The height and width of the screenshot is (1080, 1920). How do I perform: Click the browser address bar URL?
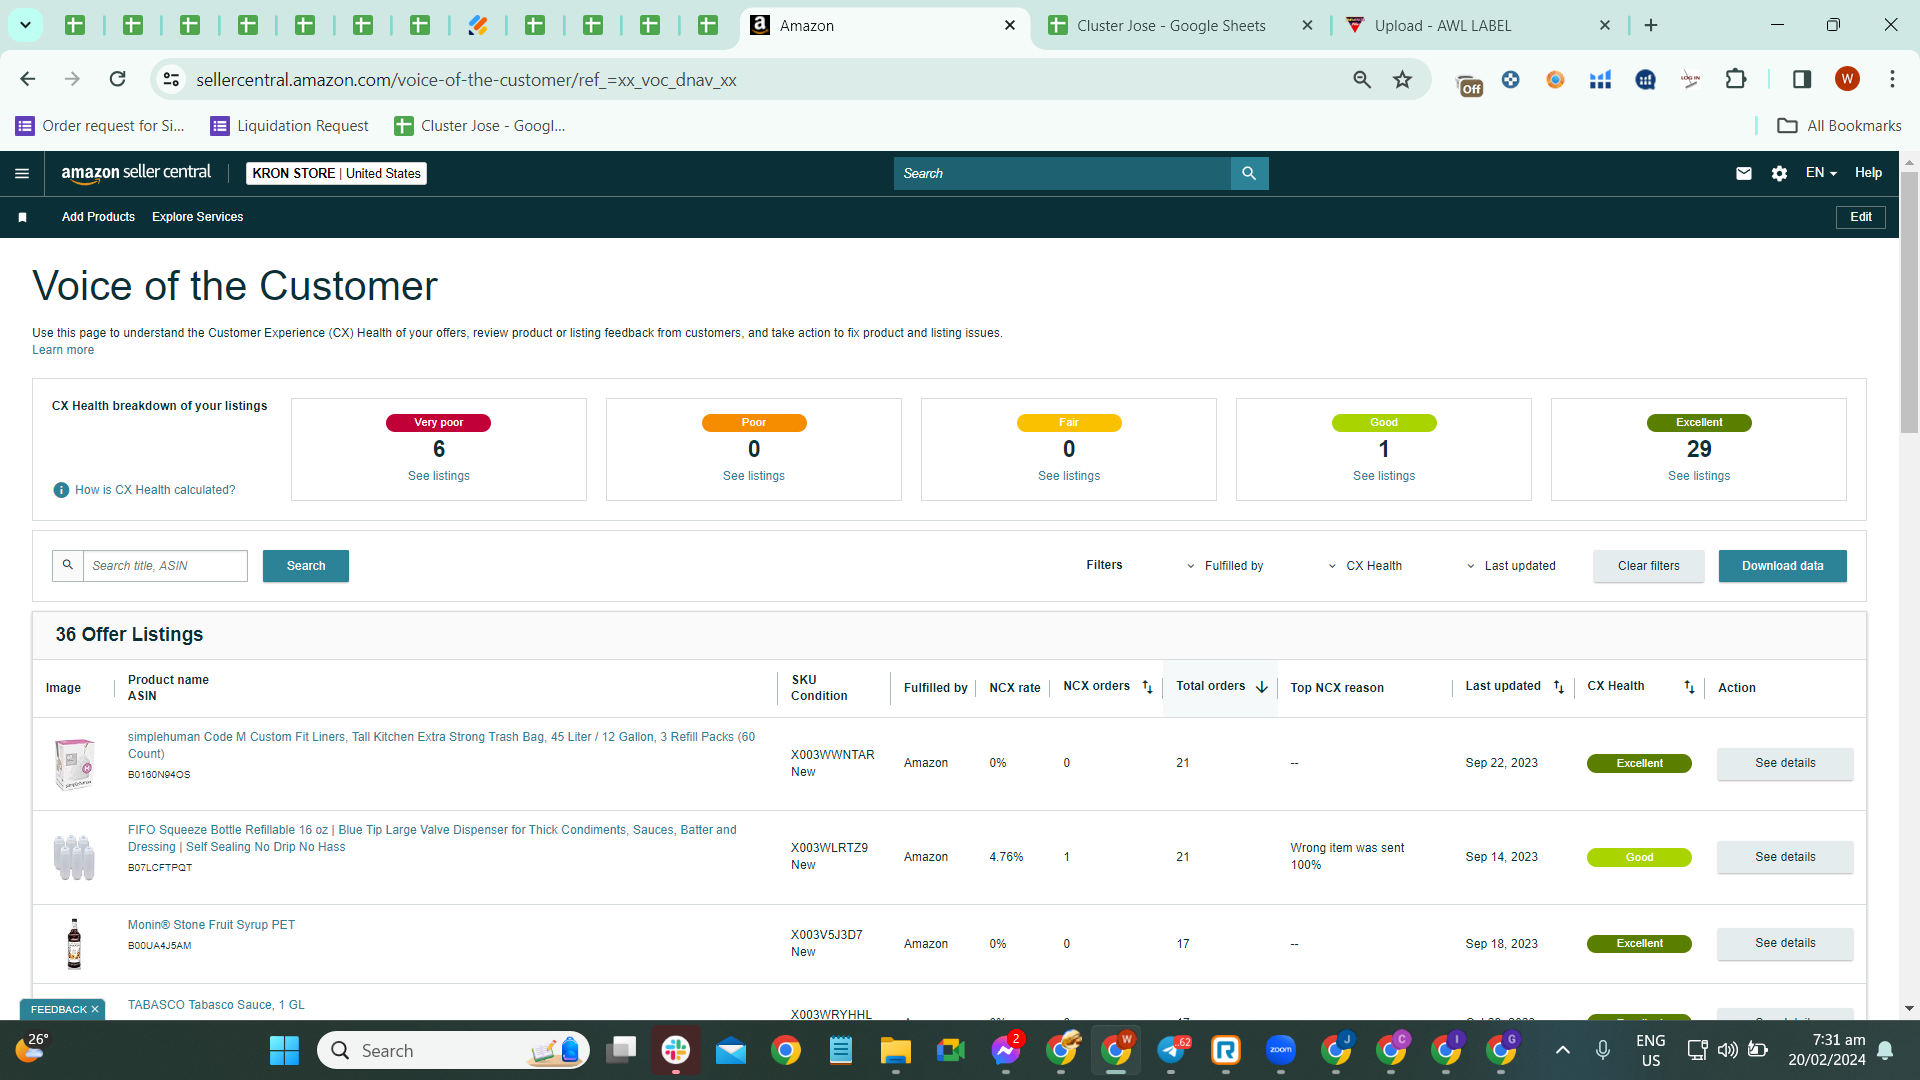(466, 79)
